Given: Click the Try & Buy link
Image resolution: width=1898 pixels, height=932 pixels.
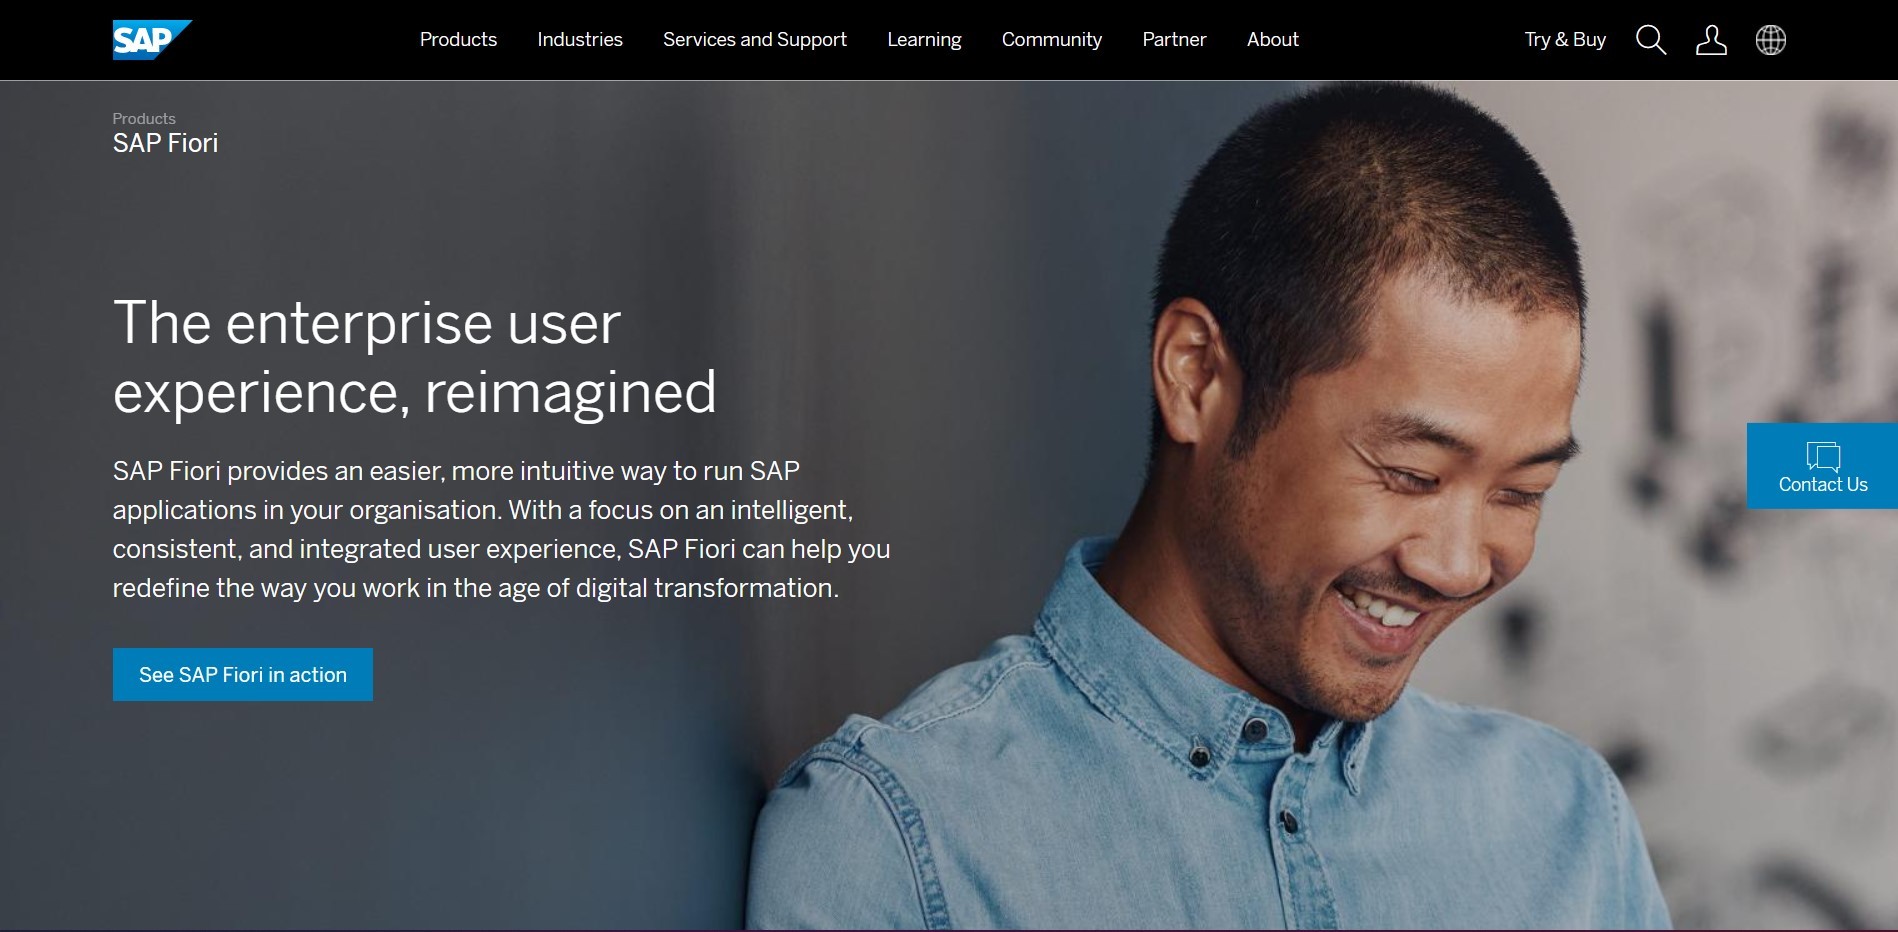Looking at the screenshot, I should pos(1565,40).
